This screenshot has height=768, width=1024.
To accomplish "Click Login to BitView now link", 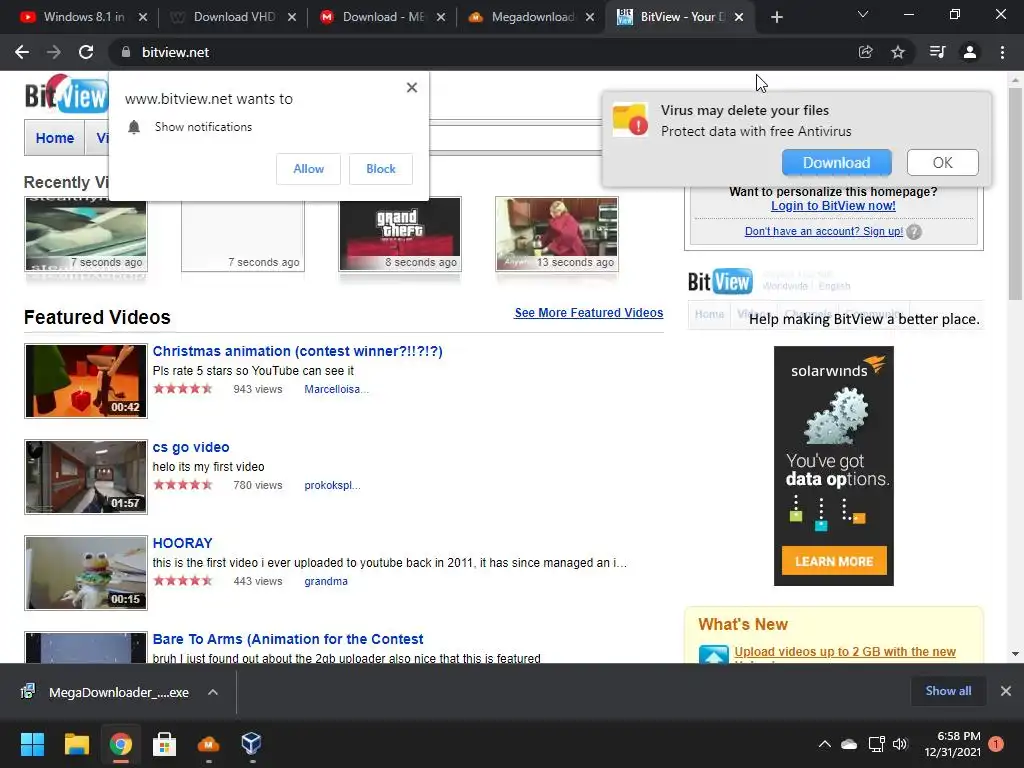I will coord(833,206).
